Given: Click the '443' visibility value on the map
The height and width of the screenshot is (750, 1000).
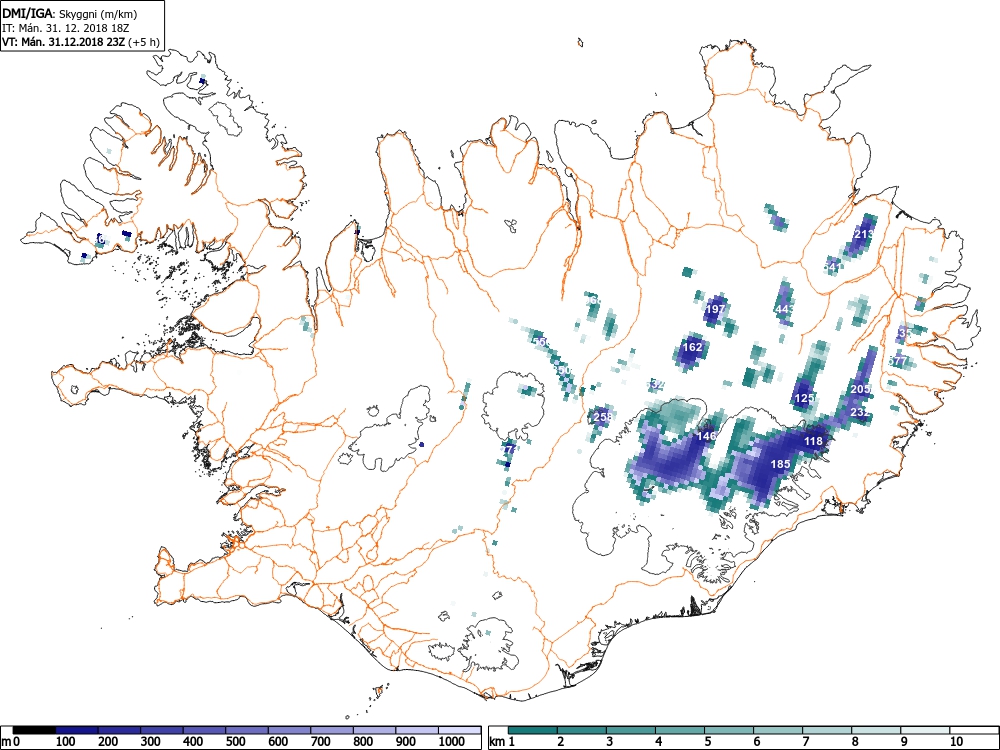Looking at the screenshot, I should pyautogui.click(x=784, y=309).
